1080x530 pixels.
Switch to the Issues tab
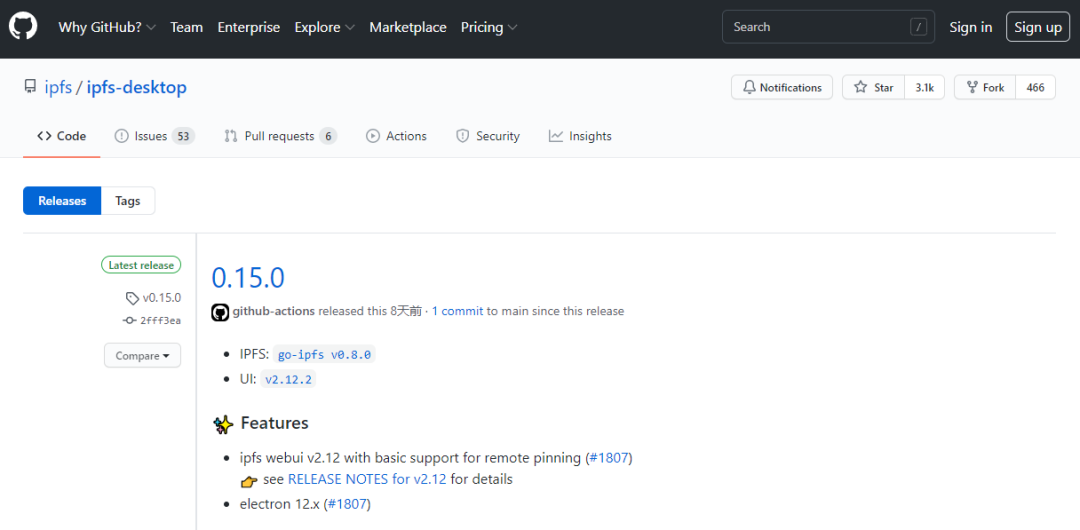pyautogui.click(x=154, y=136)
